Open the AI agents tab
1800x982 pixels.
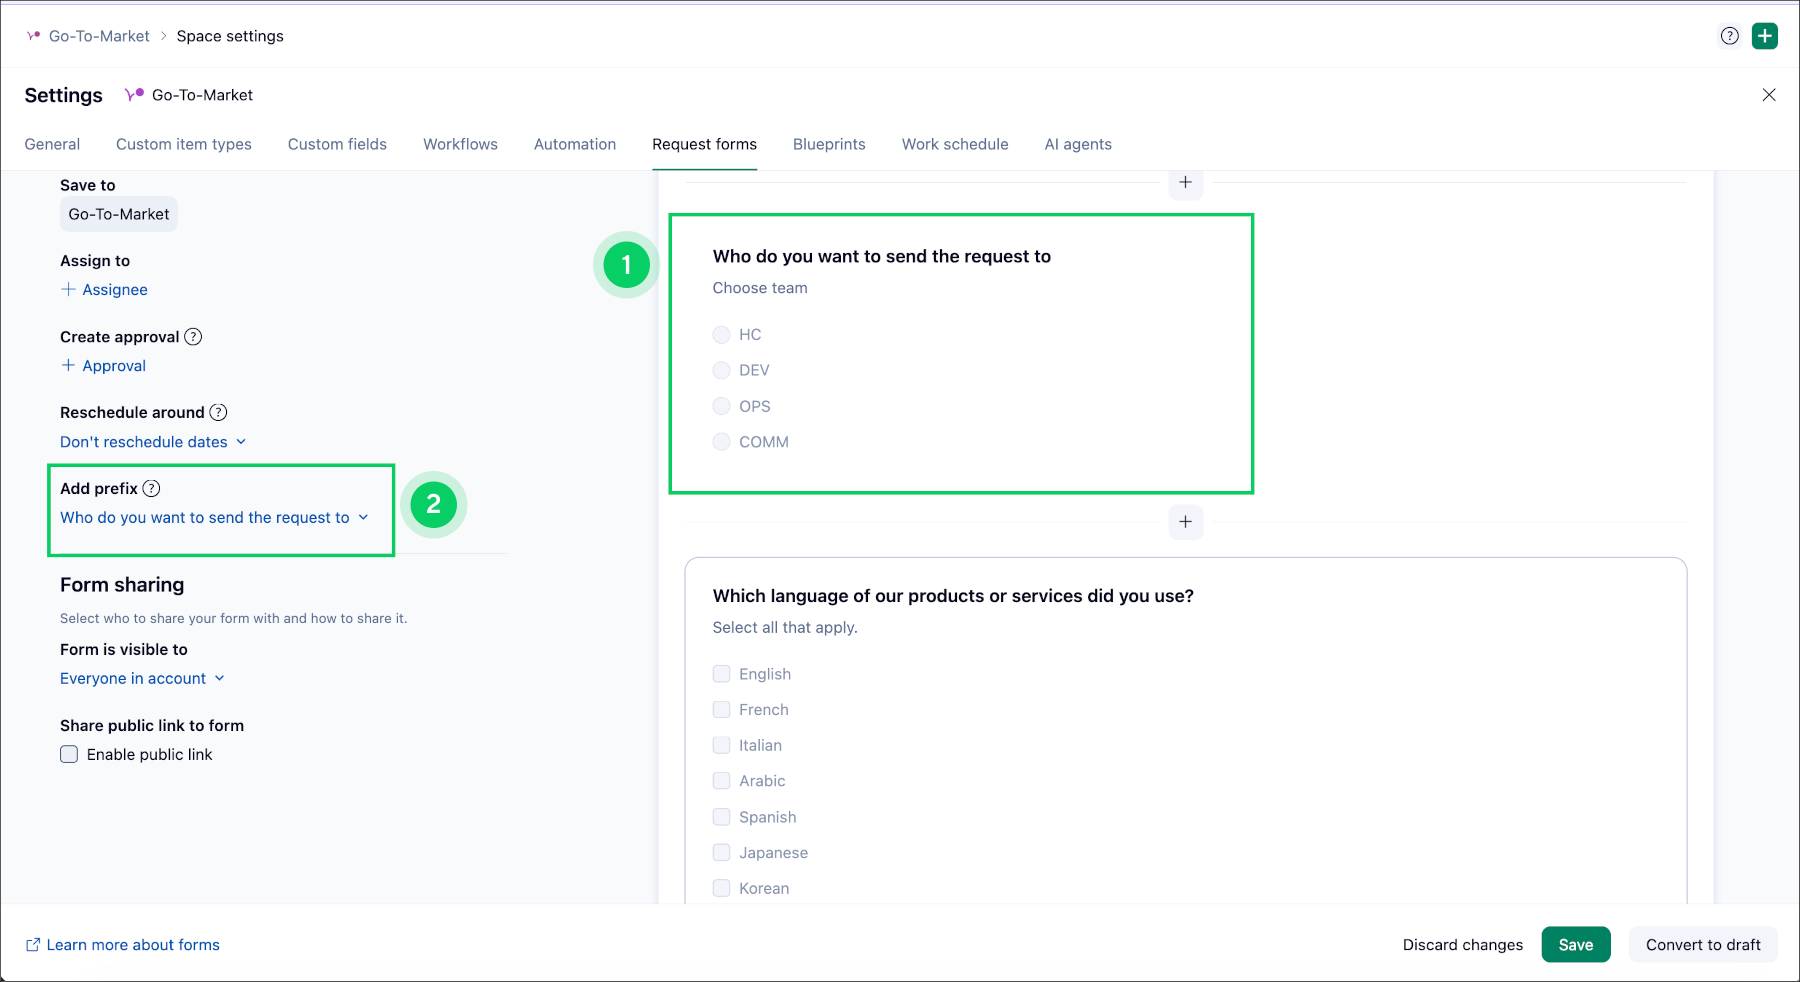[1078, 144]
